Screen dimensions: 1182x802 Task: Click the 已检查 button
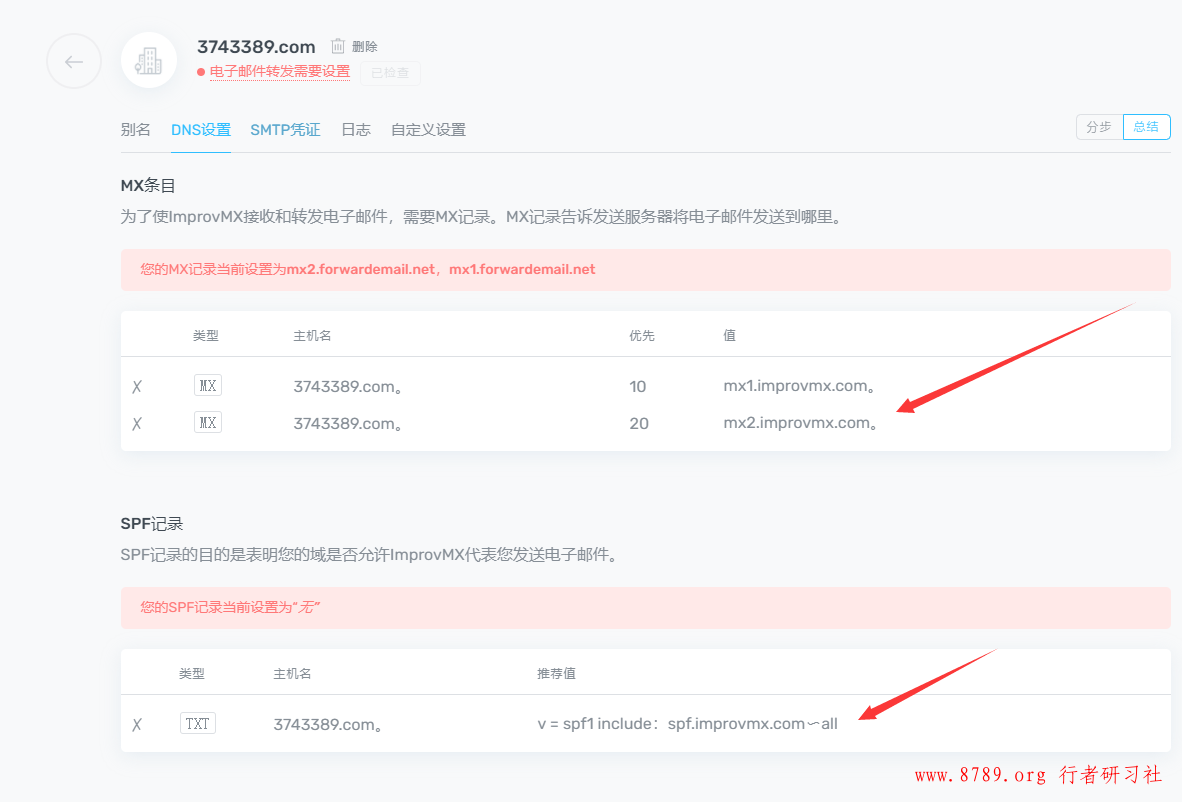[x=390, y=73]
